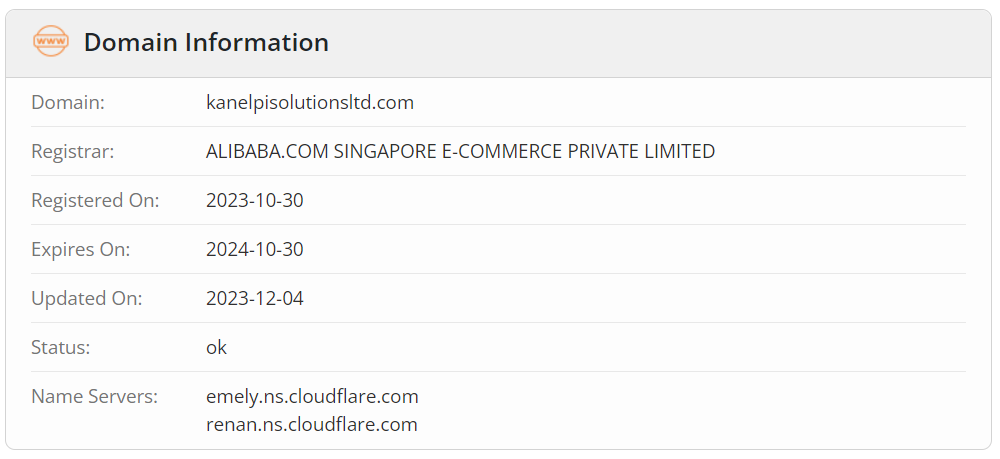Click the Registrar: label
1000x459 pixels.
pos(73,151)
